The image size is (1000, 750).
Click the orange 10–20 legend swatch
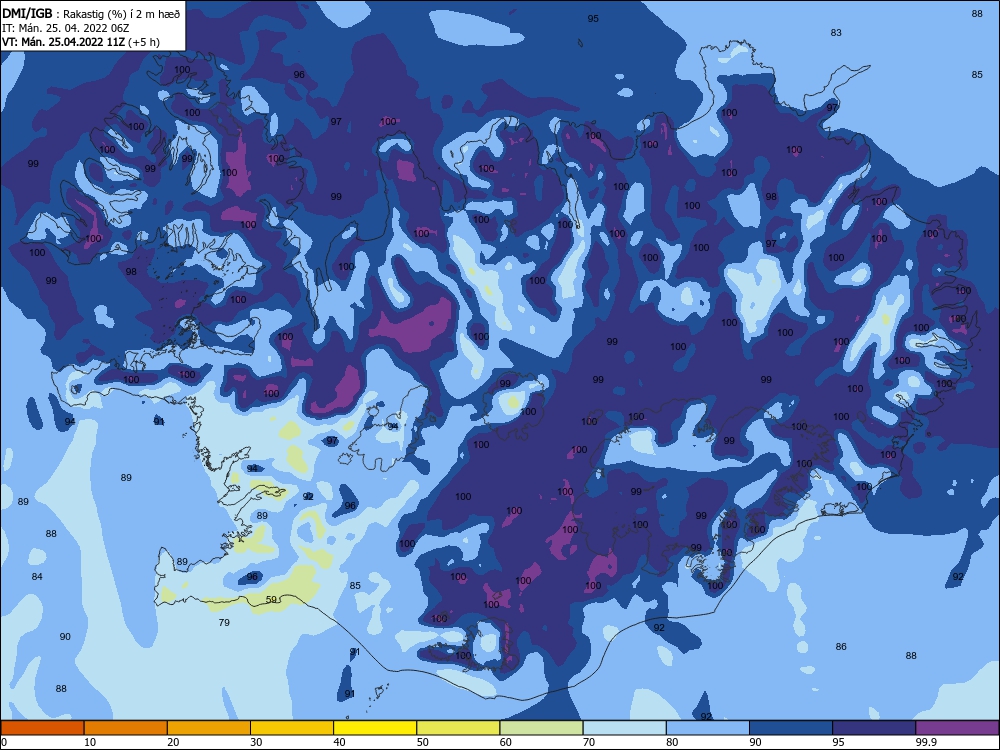pyautogui.click(x=126, y=728)
